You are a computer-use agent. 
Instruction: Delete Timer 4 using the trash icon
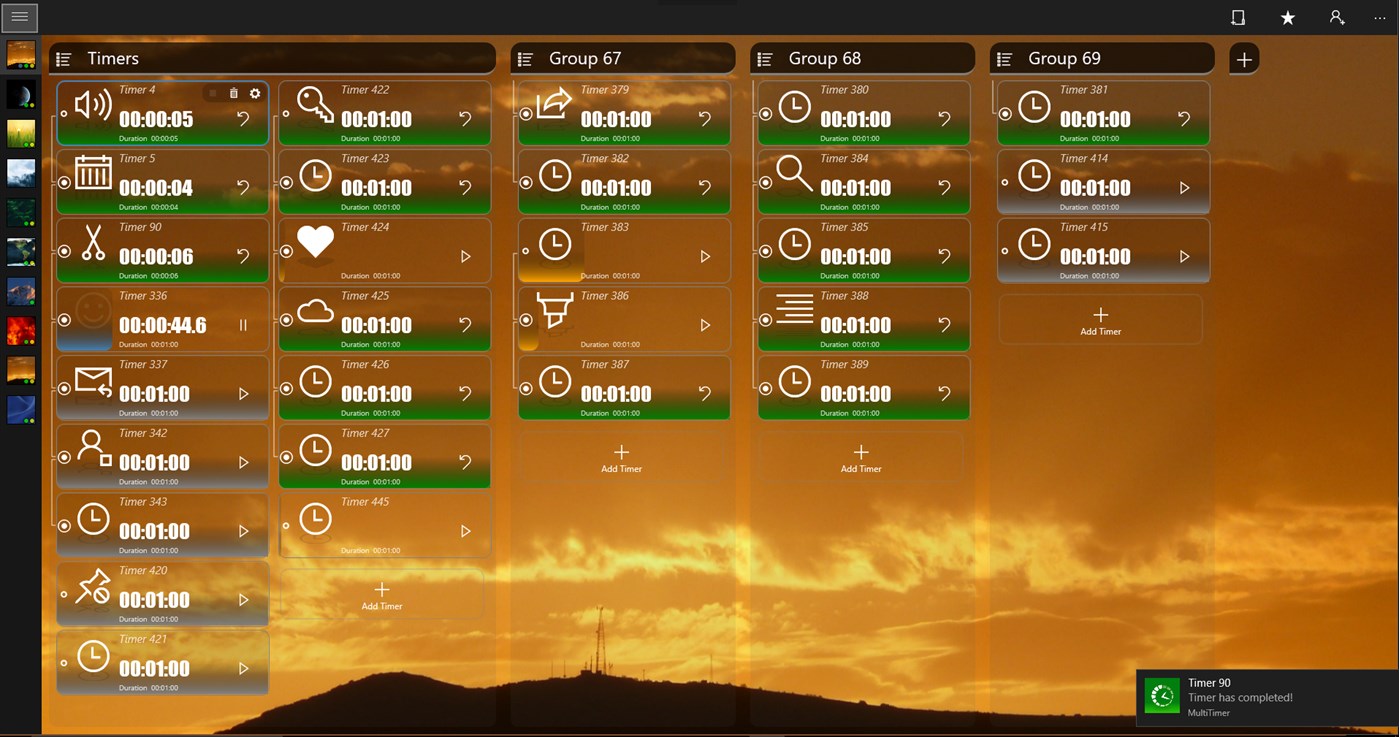point(233,92)
